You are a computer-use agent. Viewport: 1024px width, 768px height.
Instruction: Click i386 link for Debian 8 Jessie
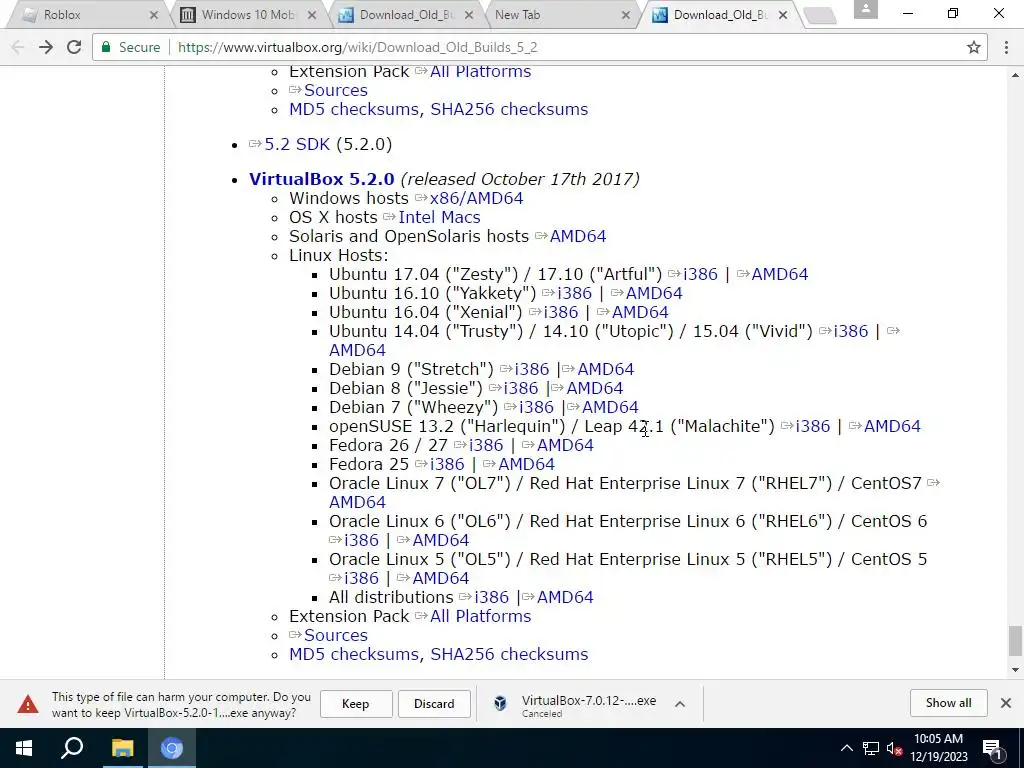tap(521, 387)
